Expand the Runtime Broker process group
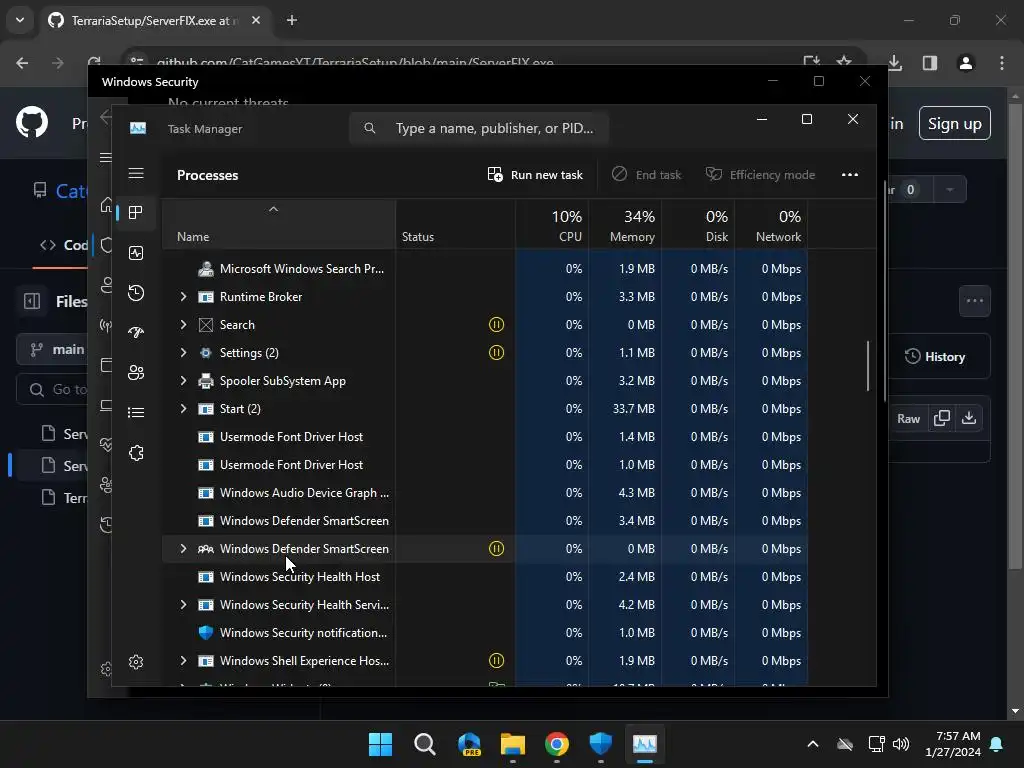Image resolution: width=1024 pixels, height=768 pixels. click(x=184, y=296)
